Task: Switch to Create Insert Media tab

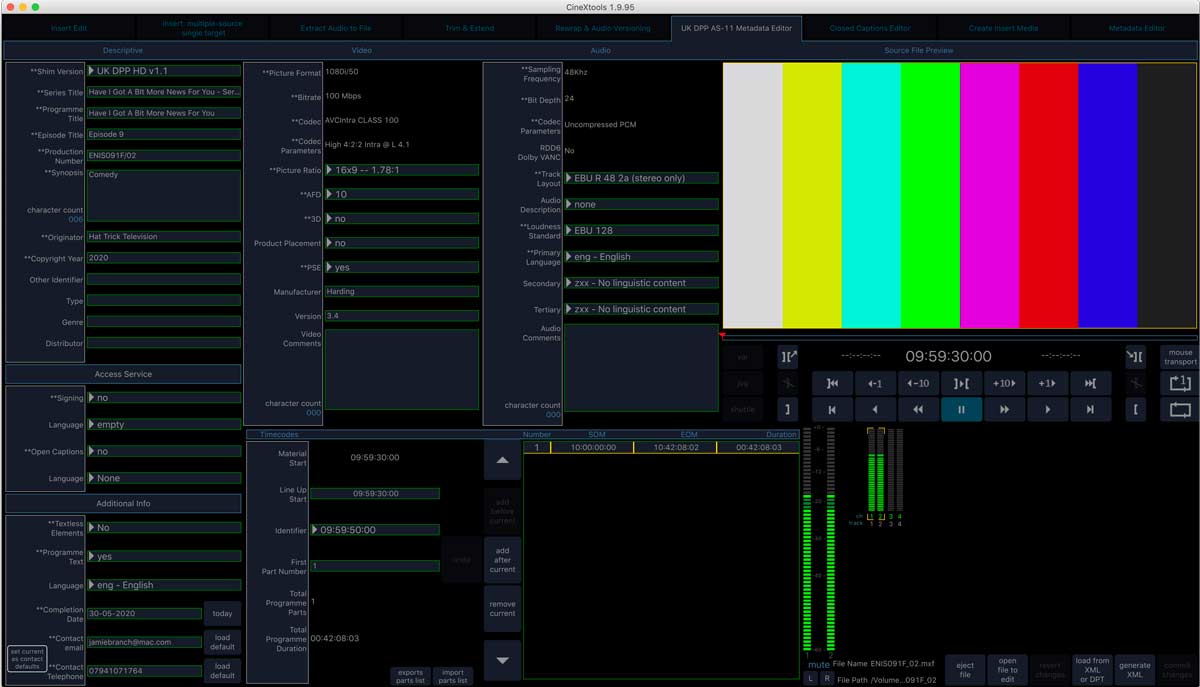Action: 1003,28
